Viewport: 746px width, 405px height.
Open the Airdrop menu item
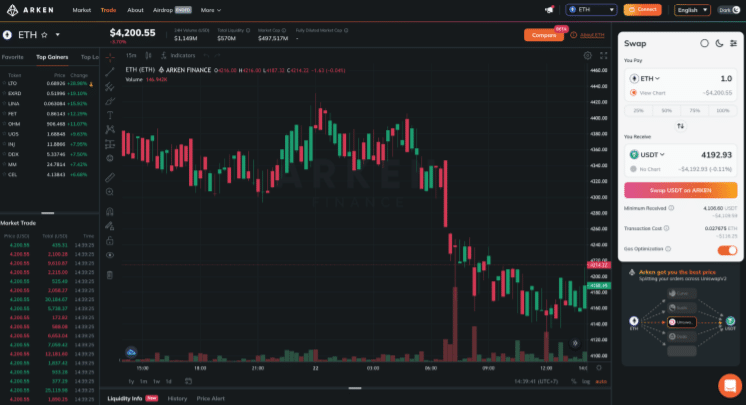point(172,10)
